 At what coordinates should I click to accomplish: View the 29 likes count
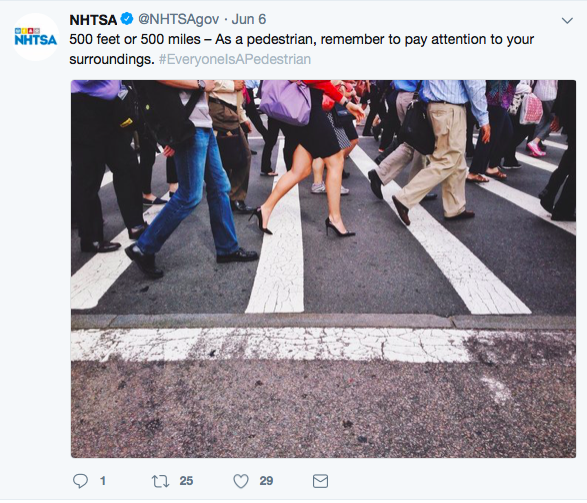266,481
